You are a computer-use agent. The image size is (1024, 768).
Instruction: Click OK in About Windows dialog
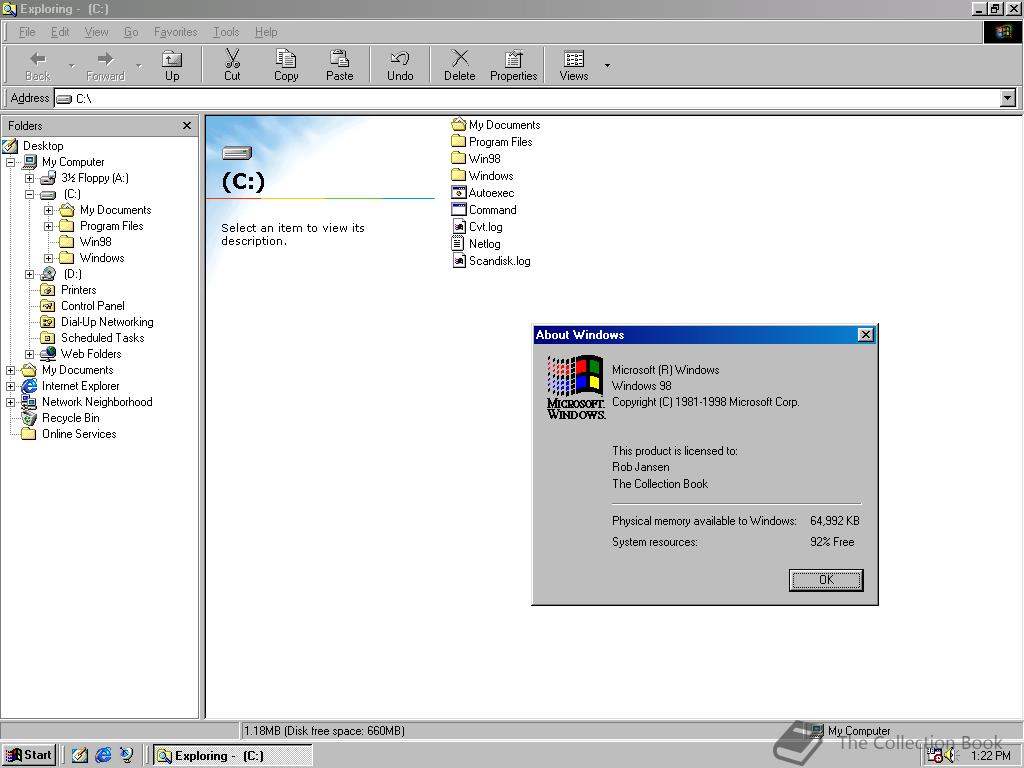click(x=826, y=580)
